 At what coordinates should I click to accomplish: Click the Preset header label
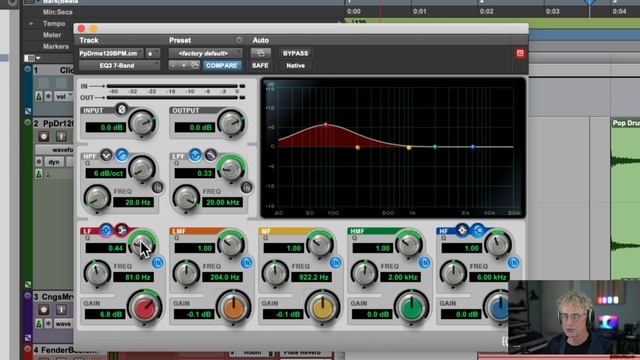180,40
